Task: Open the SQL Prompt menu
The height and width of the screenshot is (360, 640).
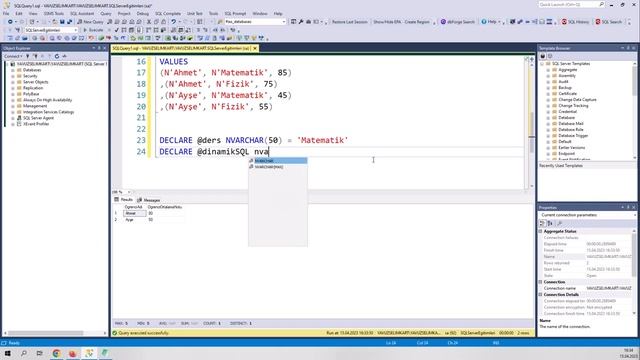Action: pos(235,13)
